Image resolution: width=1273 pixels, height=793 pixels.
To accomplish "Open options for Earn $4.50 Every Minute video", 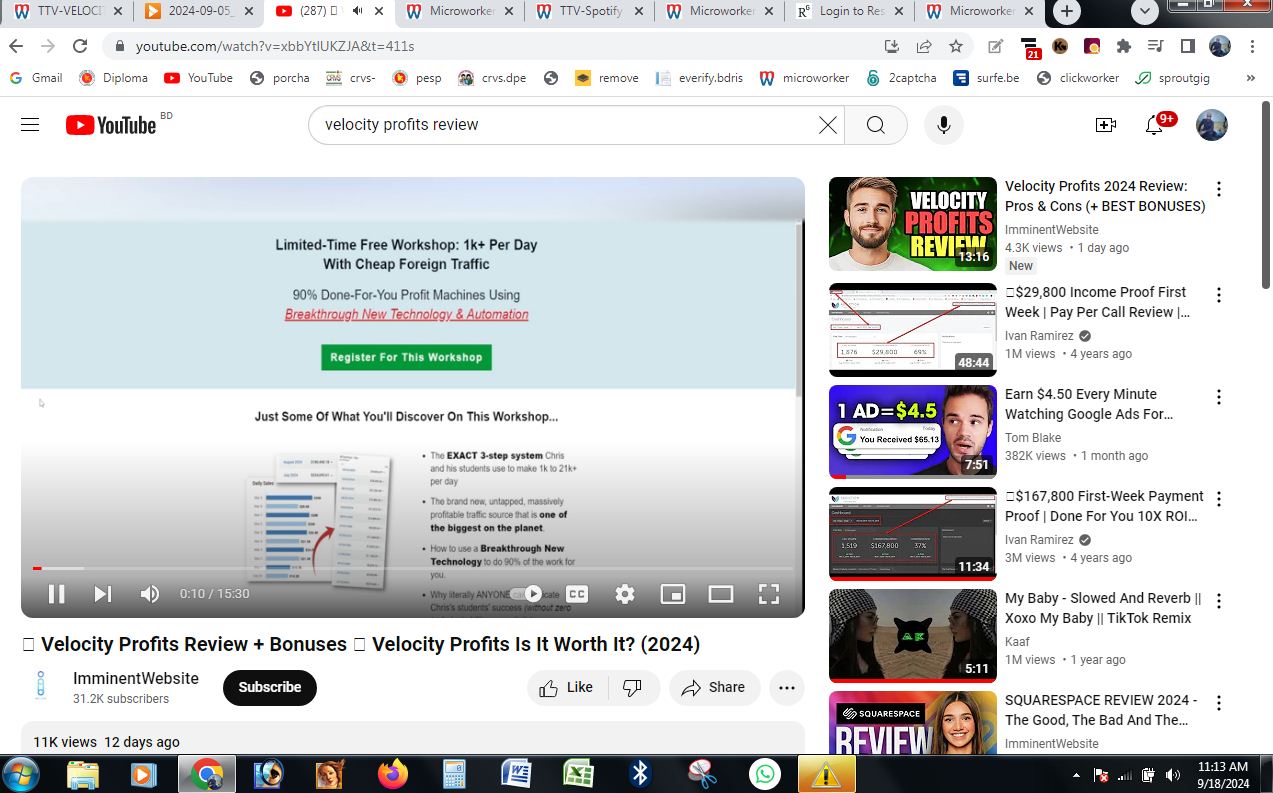I will coord(1219,397).
